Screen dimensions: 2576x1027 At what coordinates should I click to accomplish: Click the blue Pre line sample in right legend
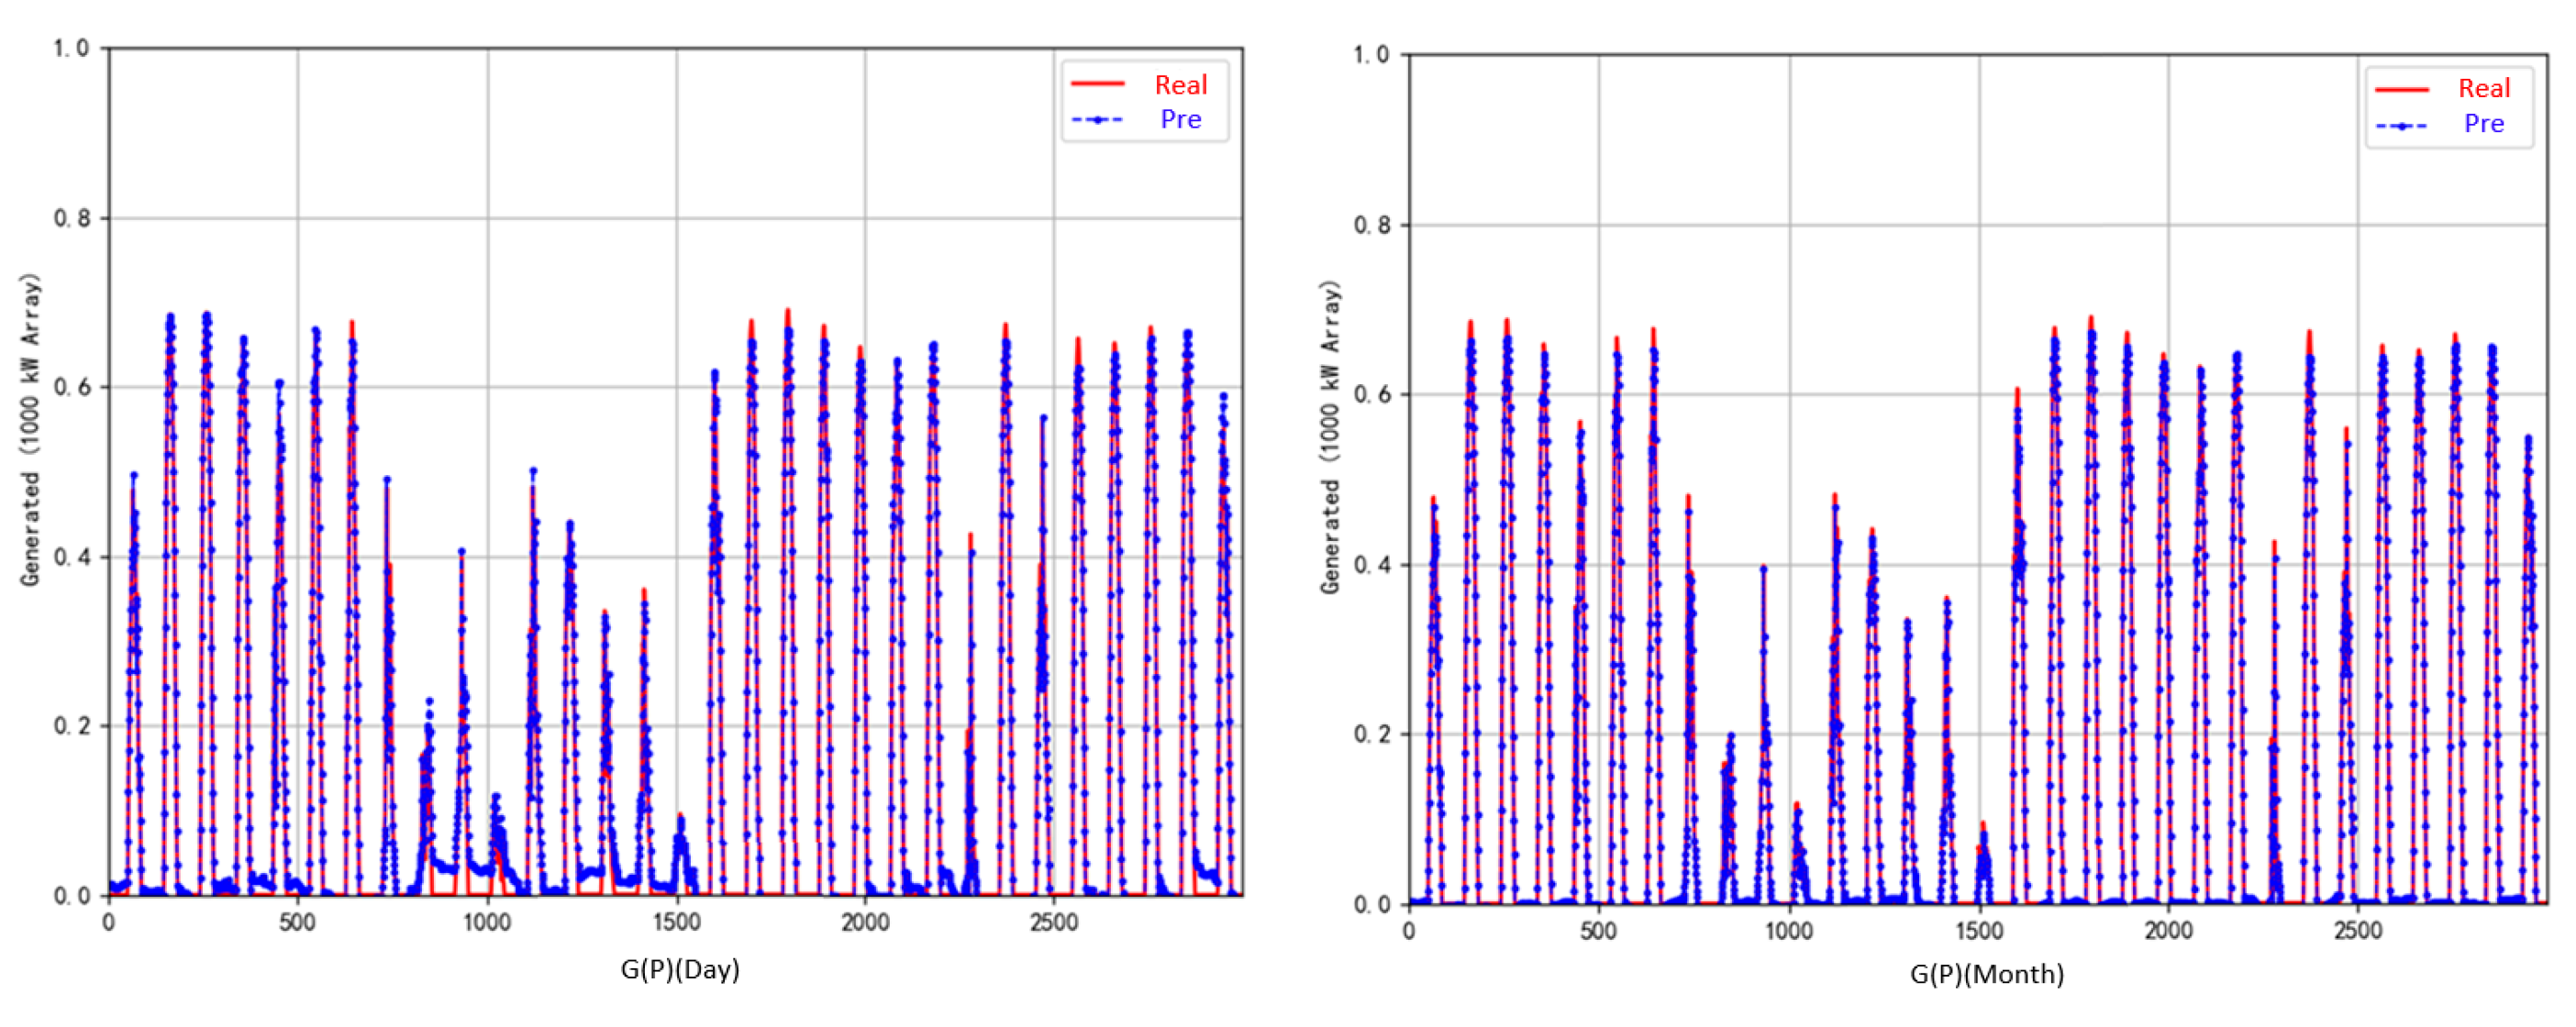click(2401, 126)
